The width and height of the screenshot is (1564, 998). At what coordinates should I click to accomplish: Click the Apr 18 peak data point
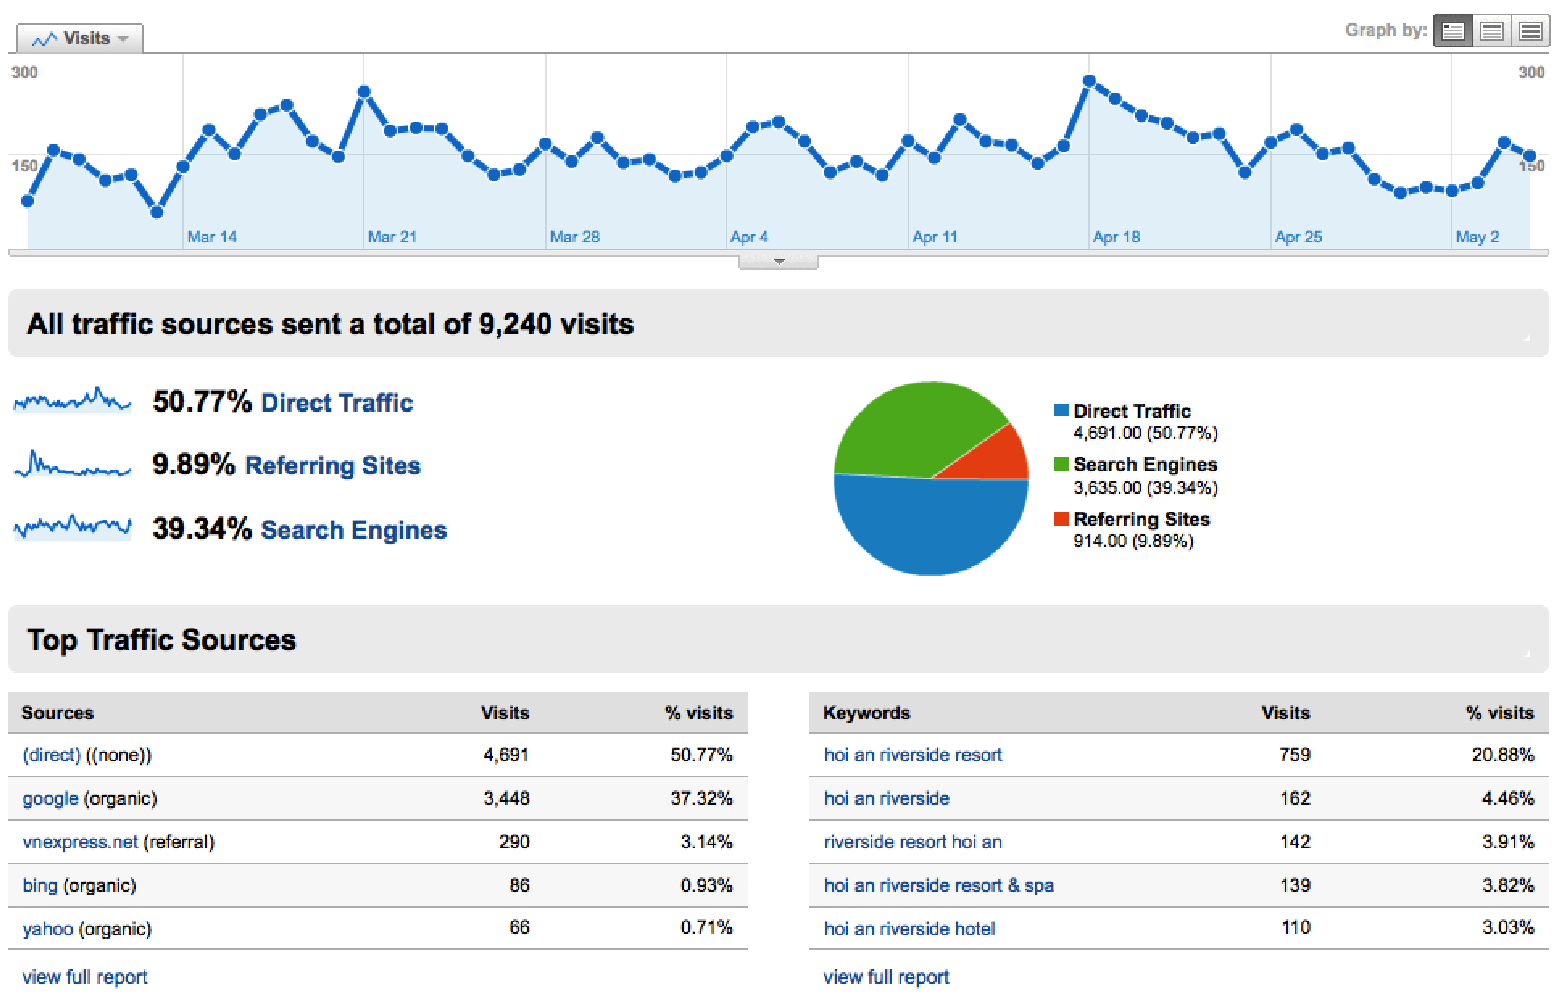pyautogui.click(x=1089, y=80)
